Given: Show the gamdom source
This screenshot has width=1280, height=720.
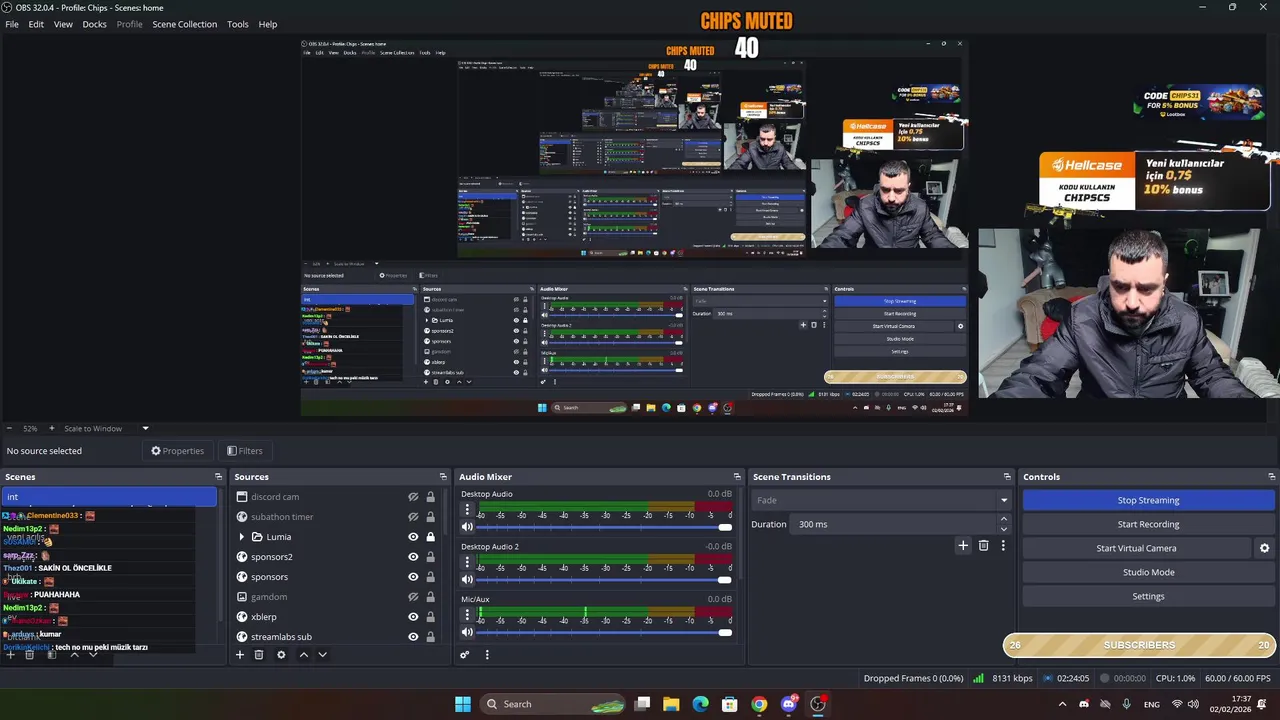Looking at the screenshot, I should point(413,597).
